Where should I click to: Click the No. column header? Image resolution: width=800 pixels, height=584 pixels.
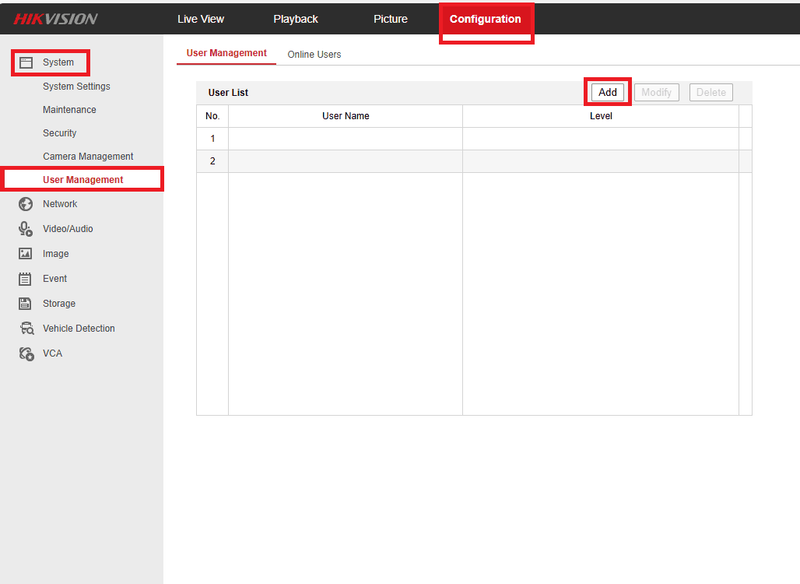coord(213,116)
